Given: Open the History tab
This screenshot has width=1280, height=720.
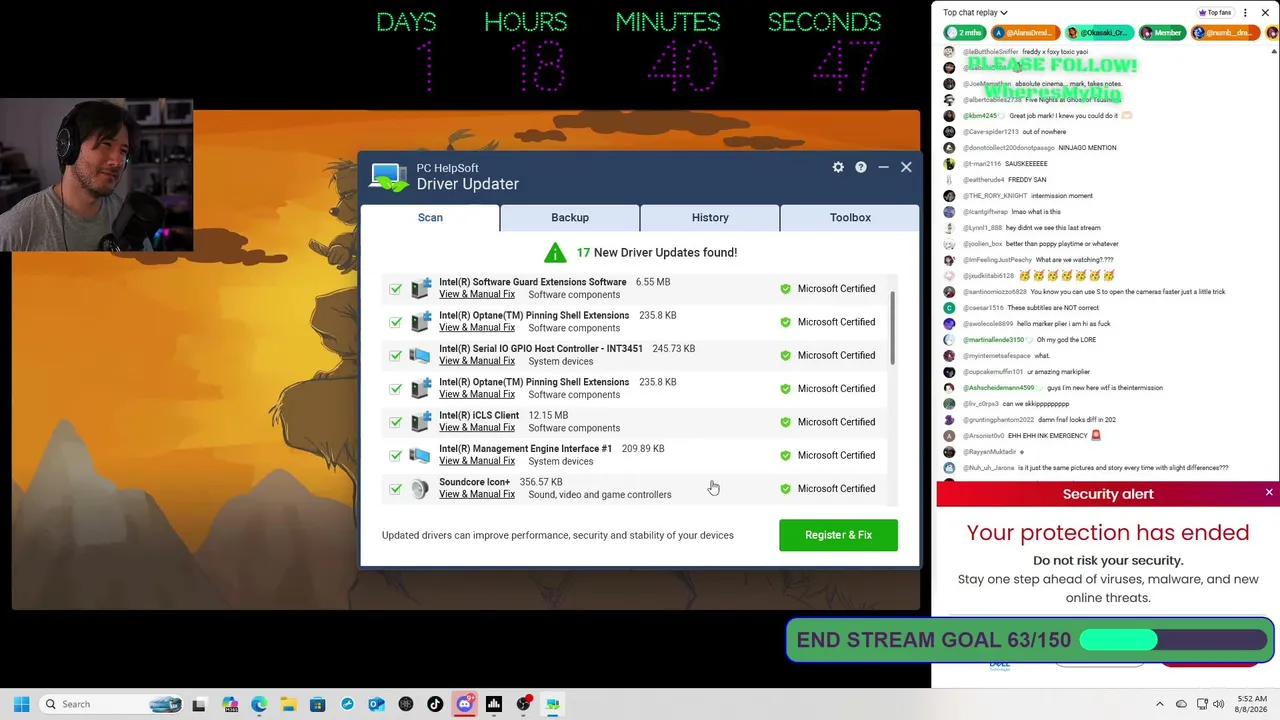Looking at the screenshot, I should [710, 217].
